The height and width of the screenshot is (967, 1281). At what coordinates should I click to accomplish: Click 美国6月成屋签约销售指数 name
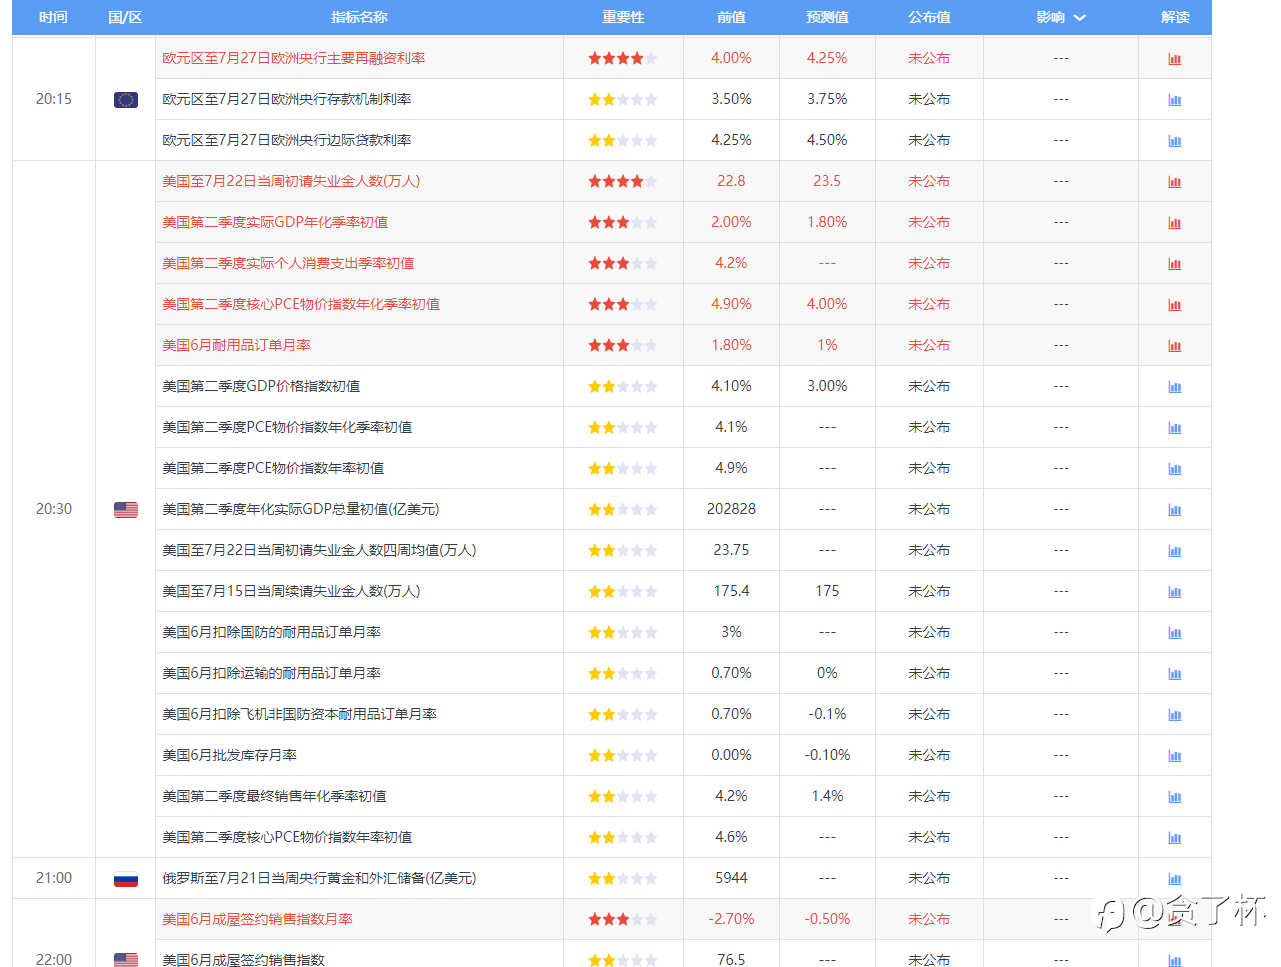[243, 959]
